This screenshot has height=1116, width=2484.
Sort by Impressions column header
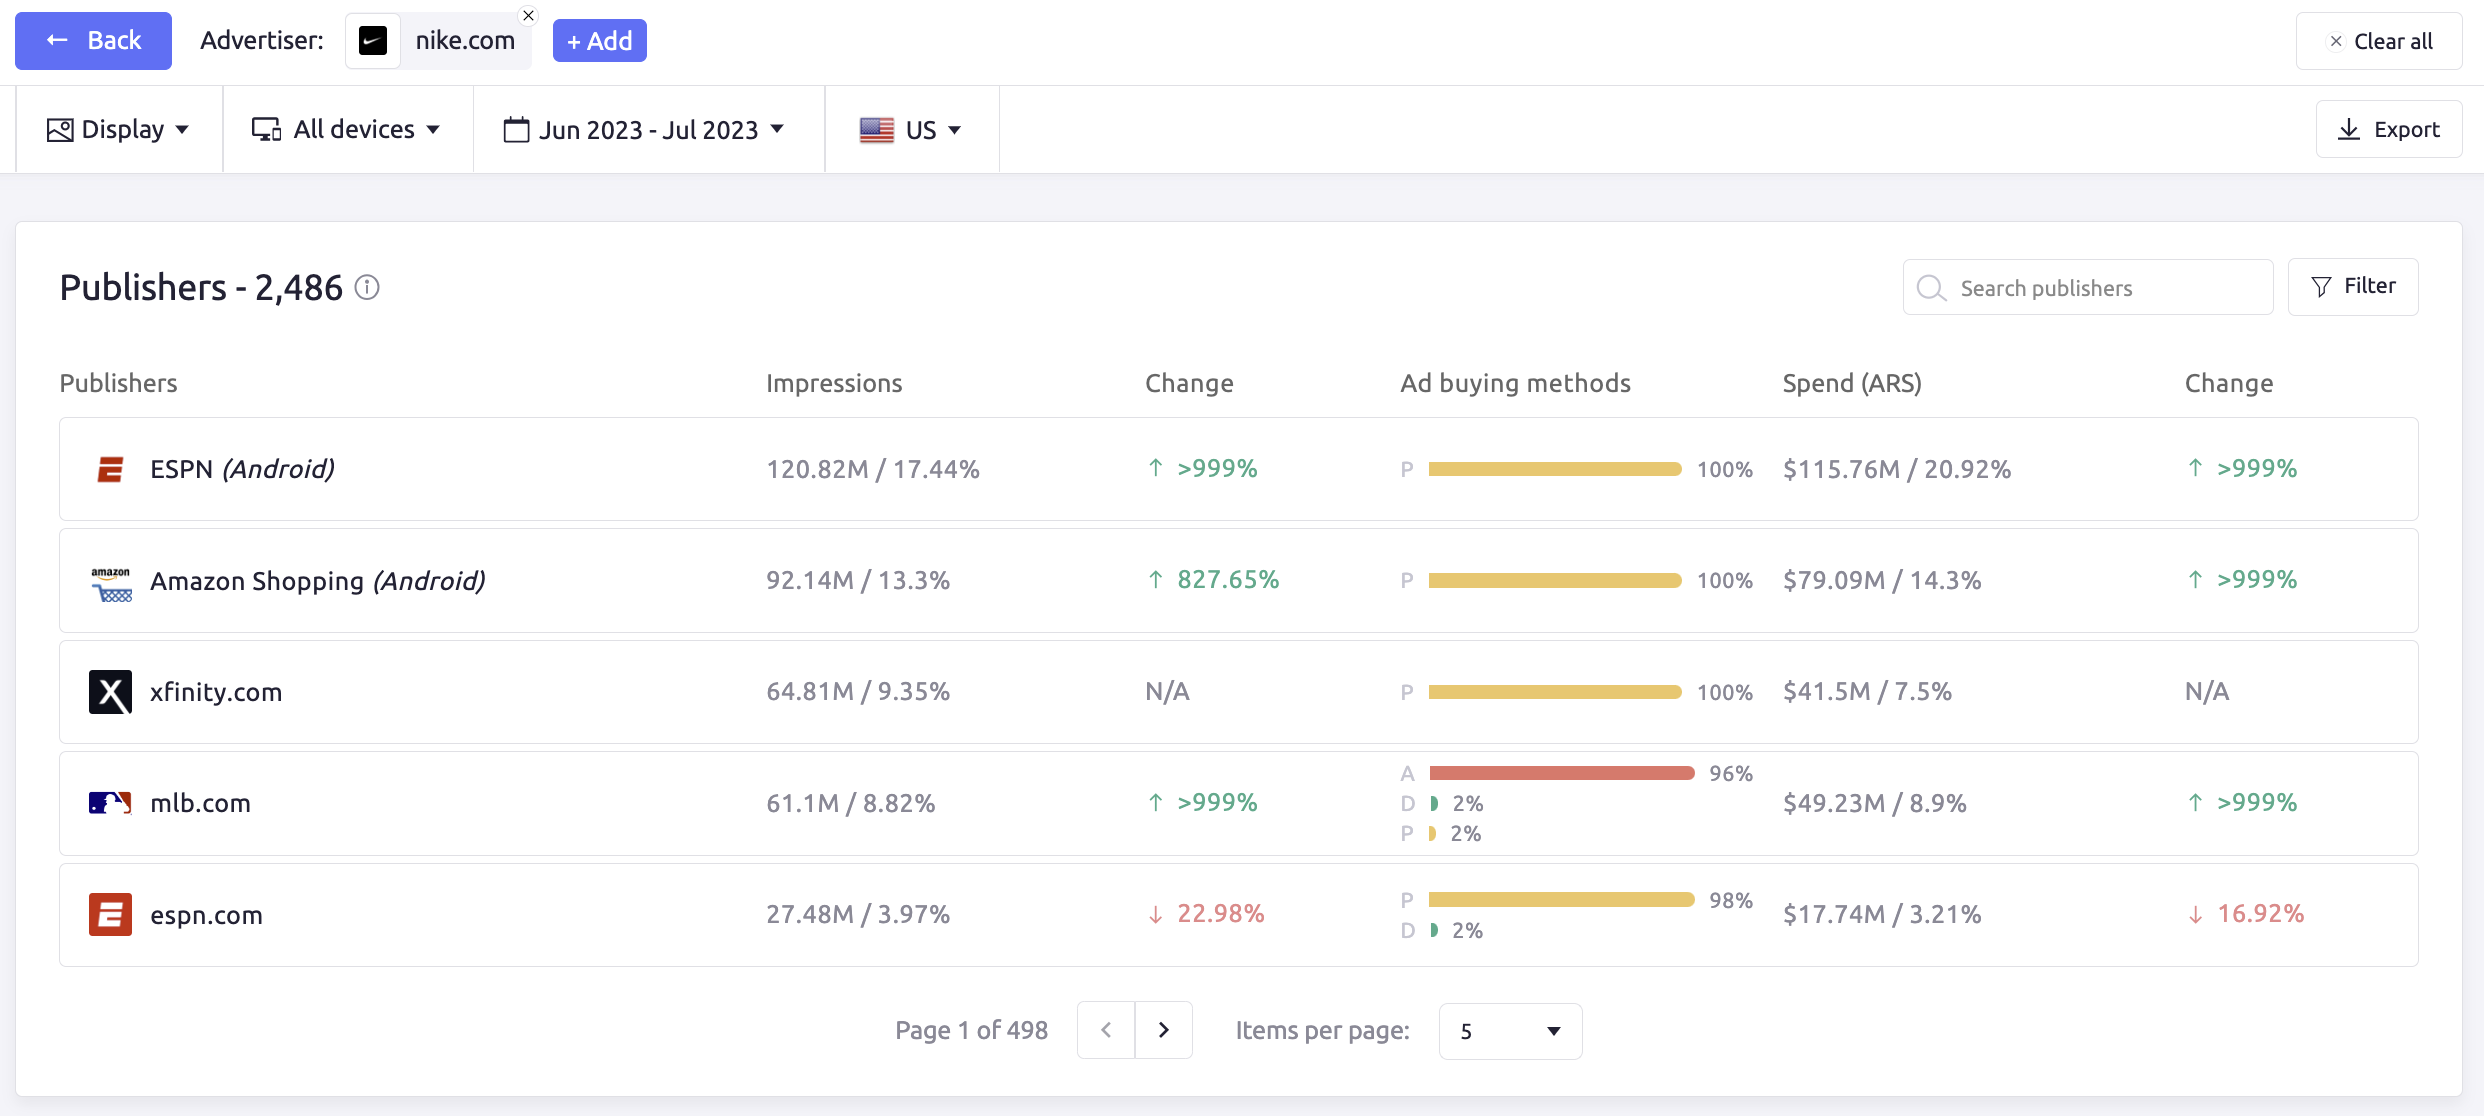point(834,383)
